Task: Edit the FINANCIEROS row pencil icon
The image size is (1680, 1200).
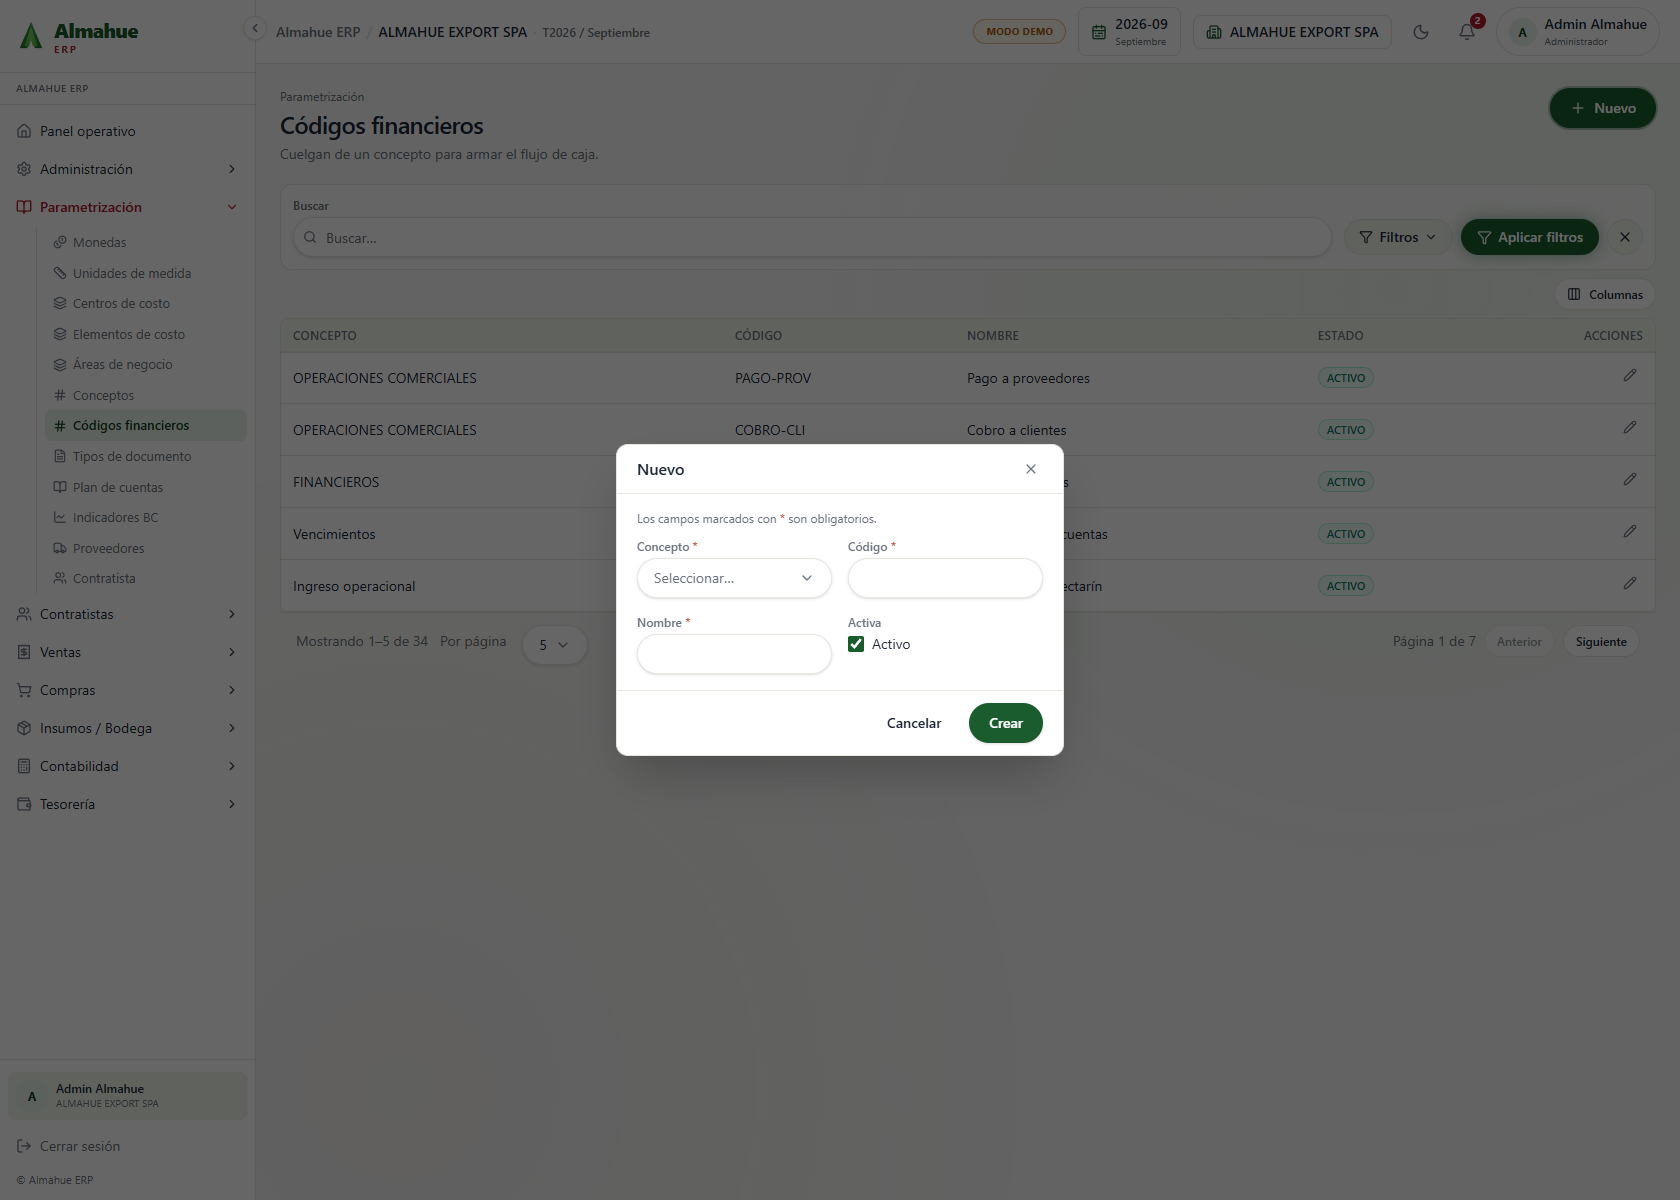Action: [1630, 479]
